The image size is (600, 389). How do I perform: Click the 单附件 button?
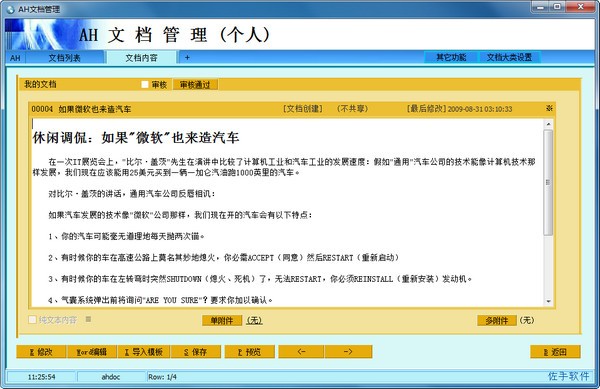tap(222, 321)
